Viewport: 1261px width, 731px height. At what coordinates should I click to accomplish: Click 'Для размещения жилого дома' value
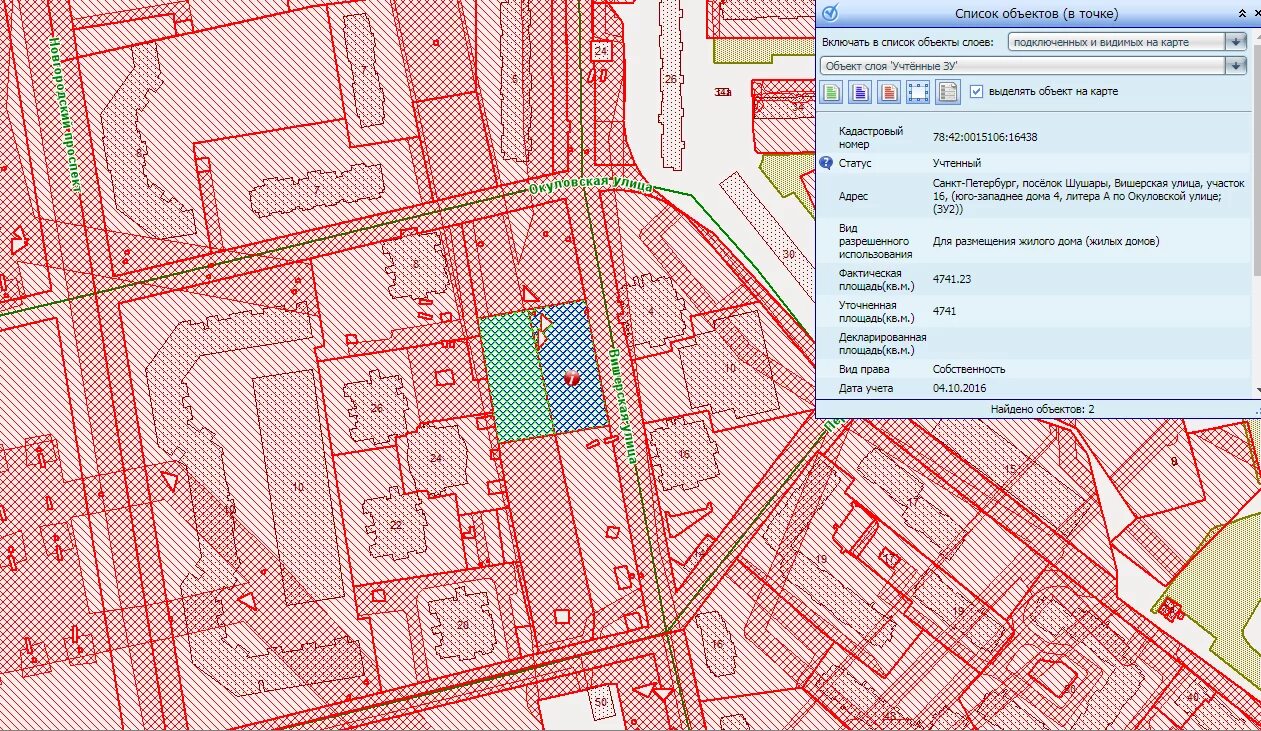pyautogui.click(x=1046, y=242)
